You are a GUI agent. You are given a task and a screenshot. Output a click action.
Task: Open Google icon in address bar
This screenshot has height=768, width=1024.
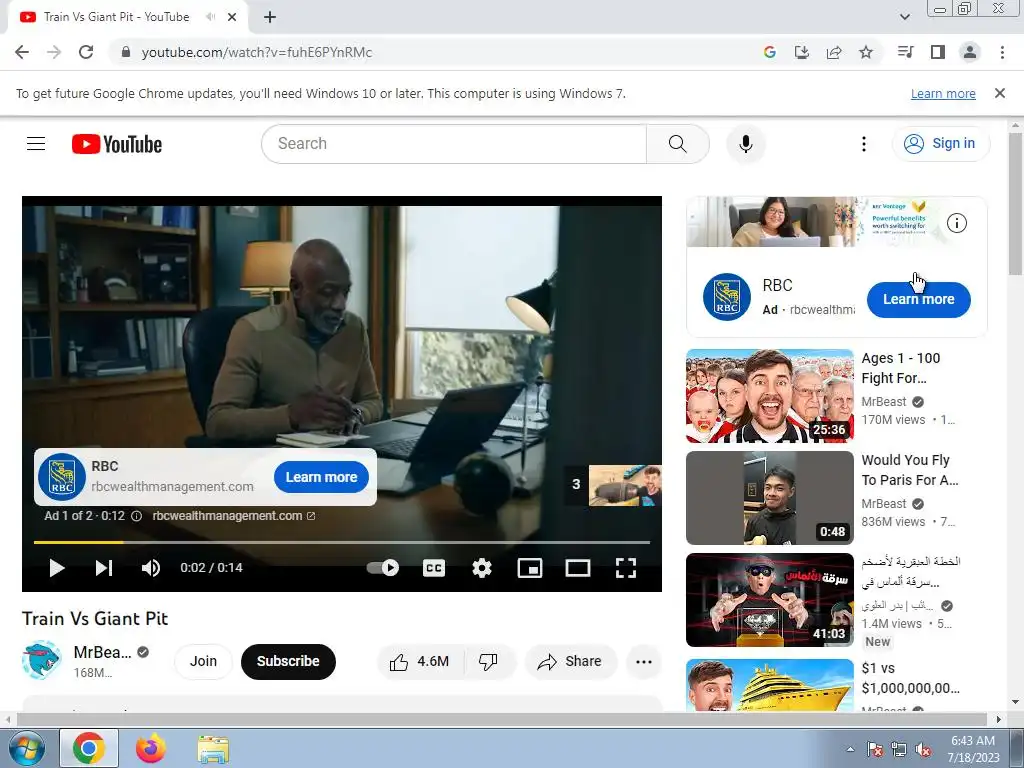pos(769,52)
